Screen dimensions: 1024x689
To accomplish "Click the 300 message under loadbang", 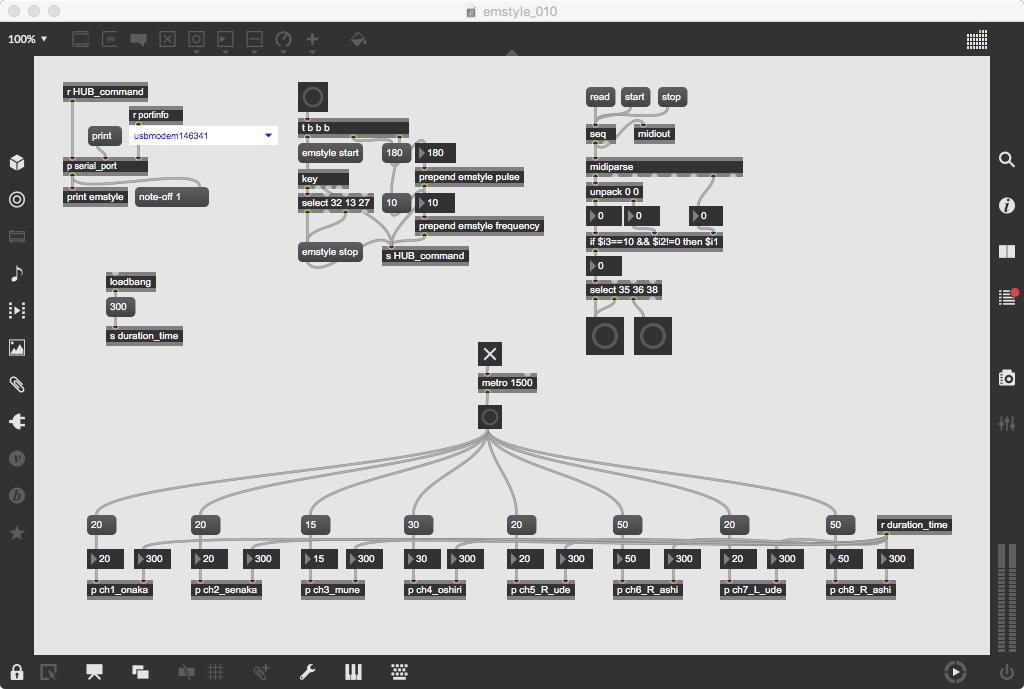I will click(120, 307).
